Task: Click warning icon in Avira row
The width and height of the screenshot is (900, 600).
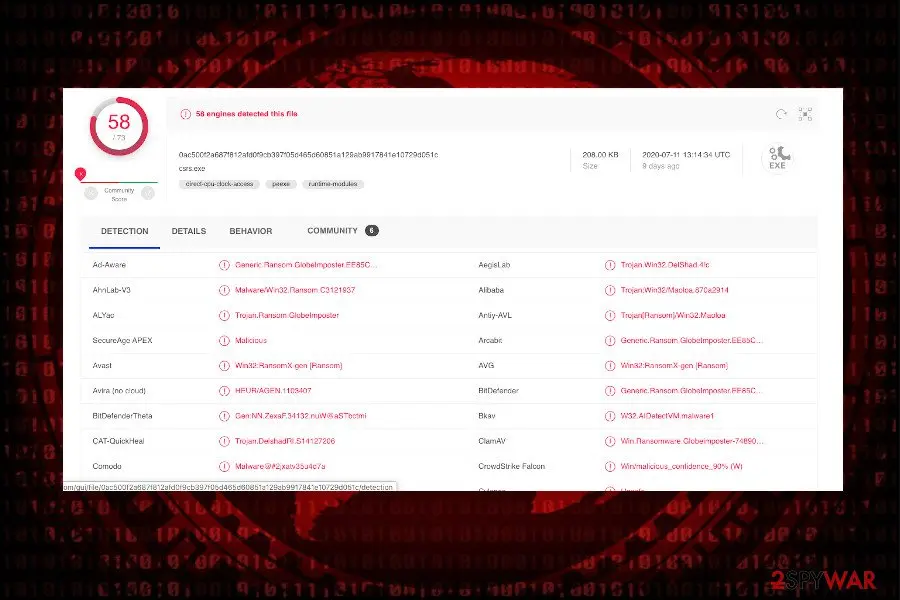Action: [x=224, y=391]
